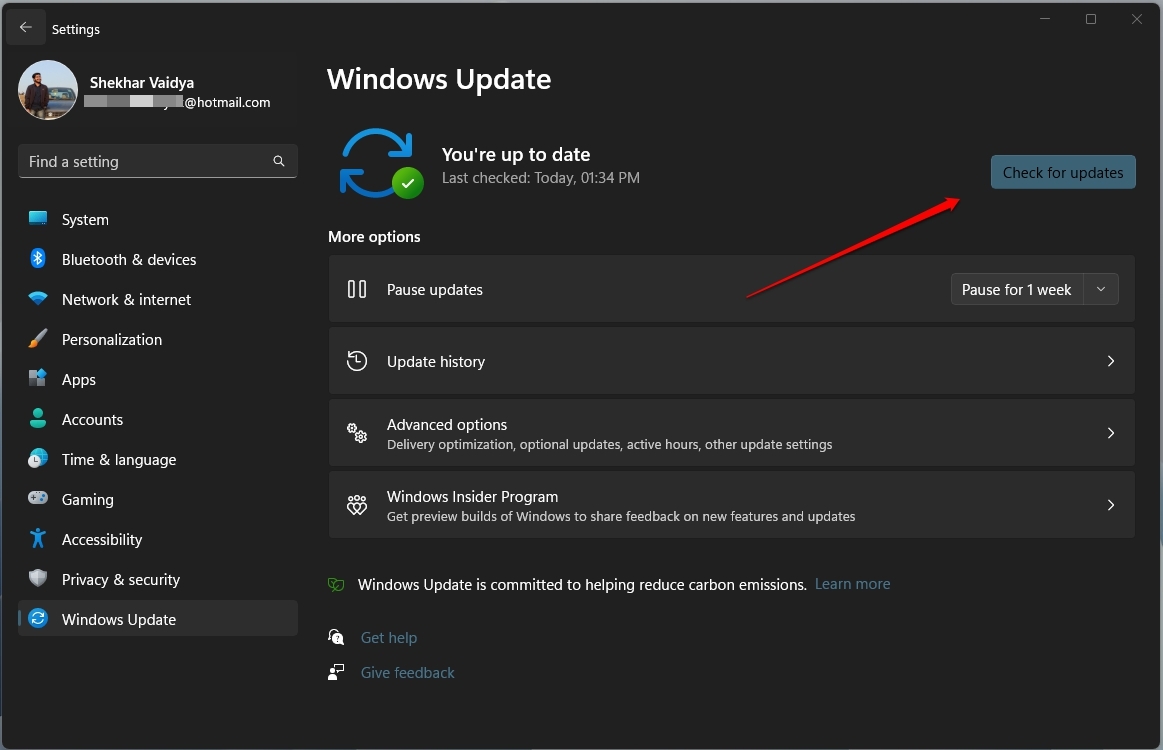Click the Give feedback icon
1163x750 pixels.
pyautogui.click(x=336, y=672)
